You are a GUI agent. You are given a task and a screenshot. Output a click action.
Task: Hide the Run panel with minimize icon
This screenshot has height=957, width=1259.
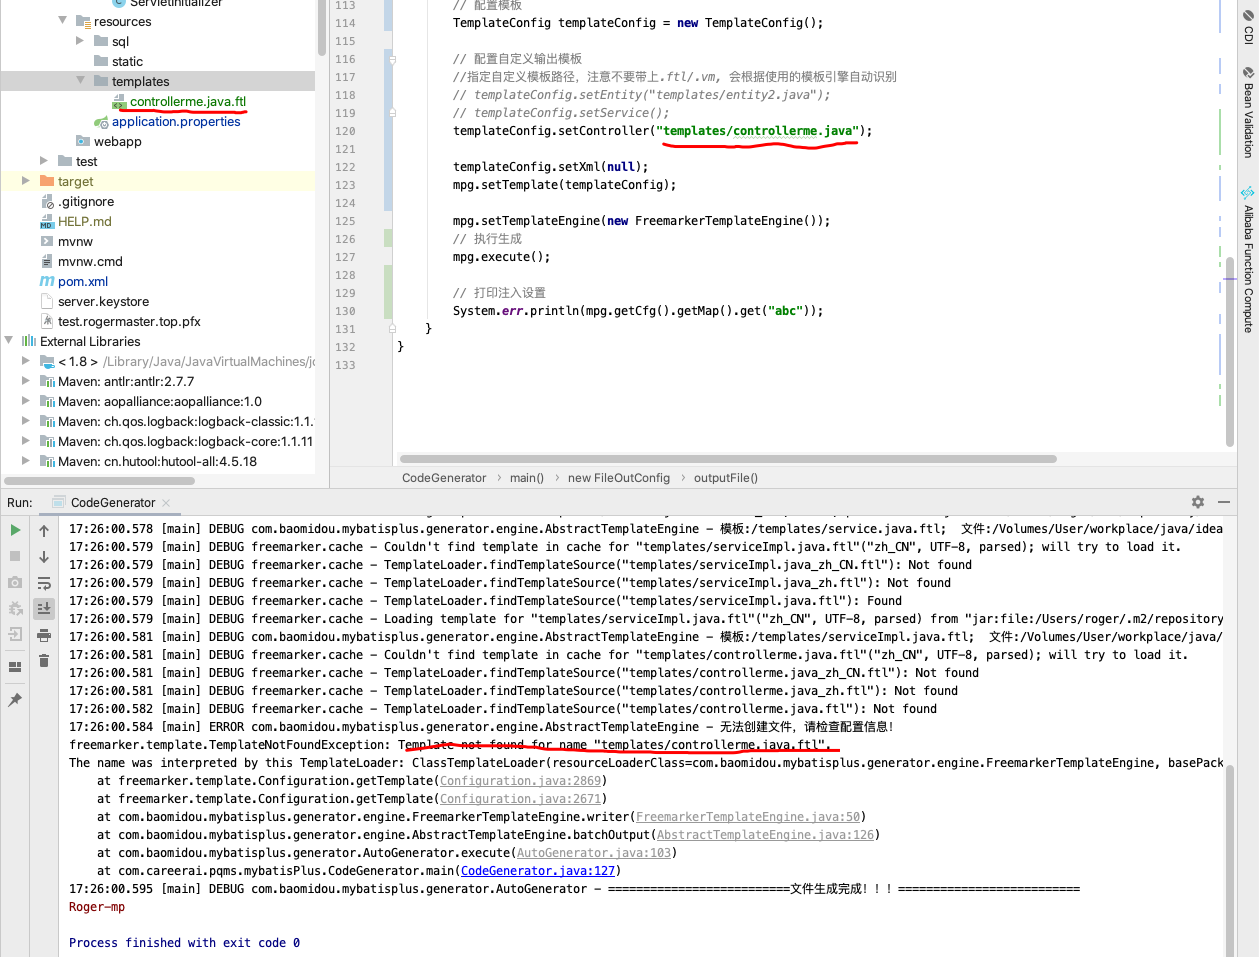coord(1224,502)
